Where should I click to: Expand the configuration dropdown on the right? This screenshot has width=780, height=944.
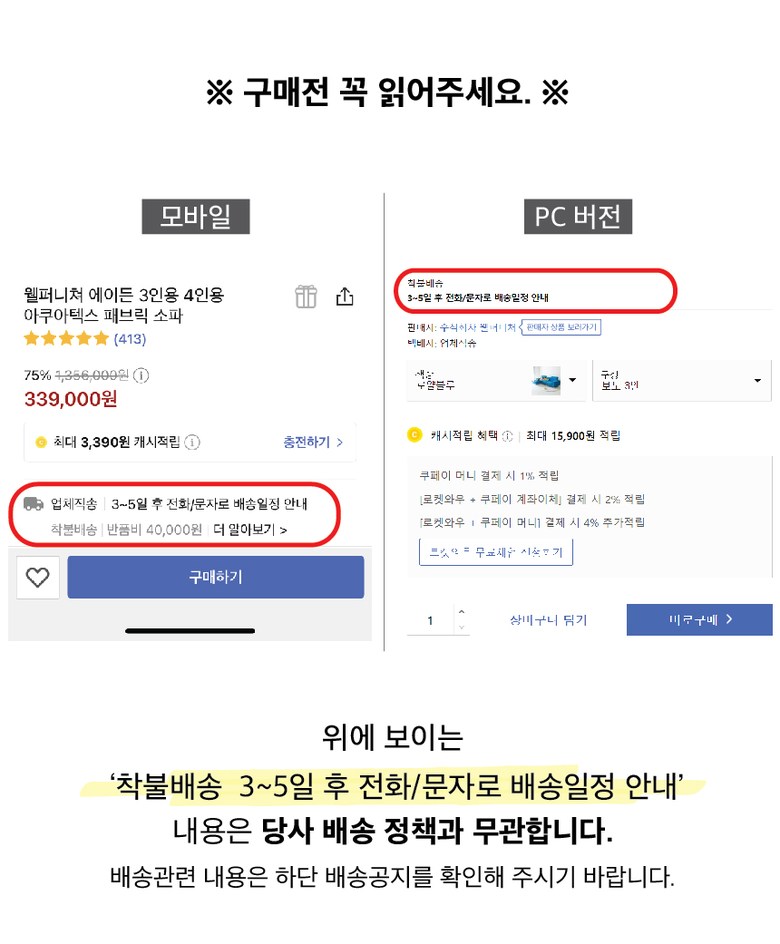(x=682, y=380)
